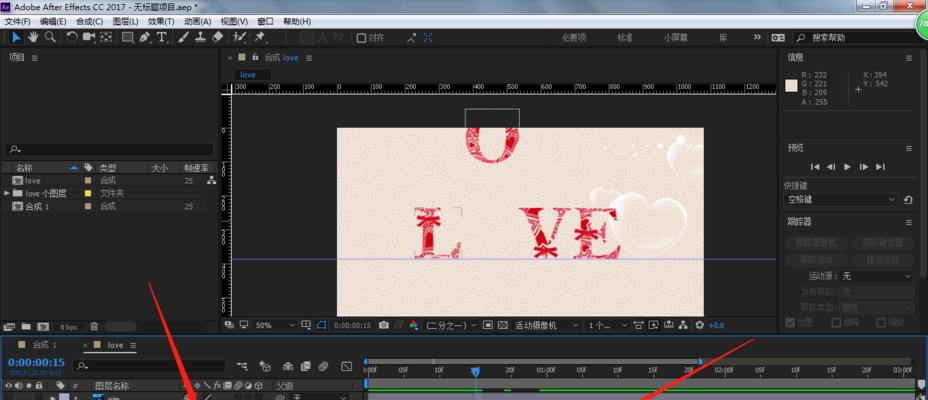Image resolution: width=928 pixels, height=400 pixels.
Task: Click the interpret footage icon in Project panel
Action: point(8,326)
